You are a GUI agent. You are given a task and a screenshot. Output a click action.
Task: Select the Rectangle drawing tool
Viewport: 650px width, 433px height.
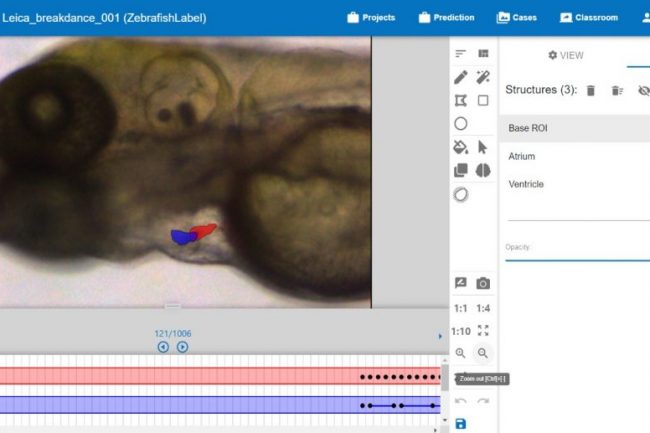pyautogui.click(x=483, y=100)
